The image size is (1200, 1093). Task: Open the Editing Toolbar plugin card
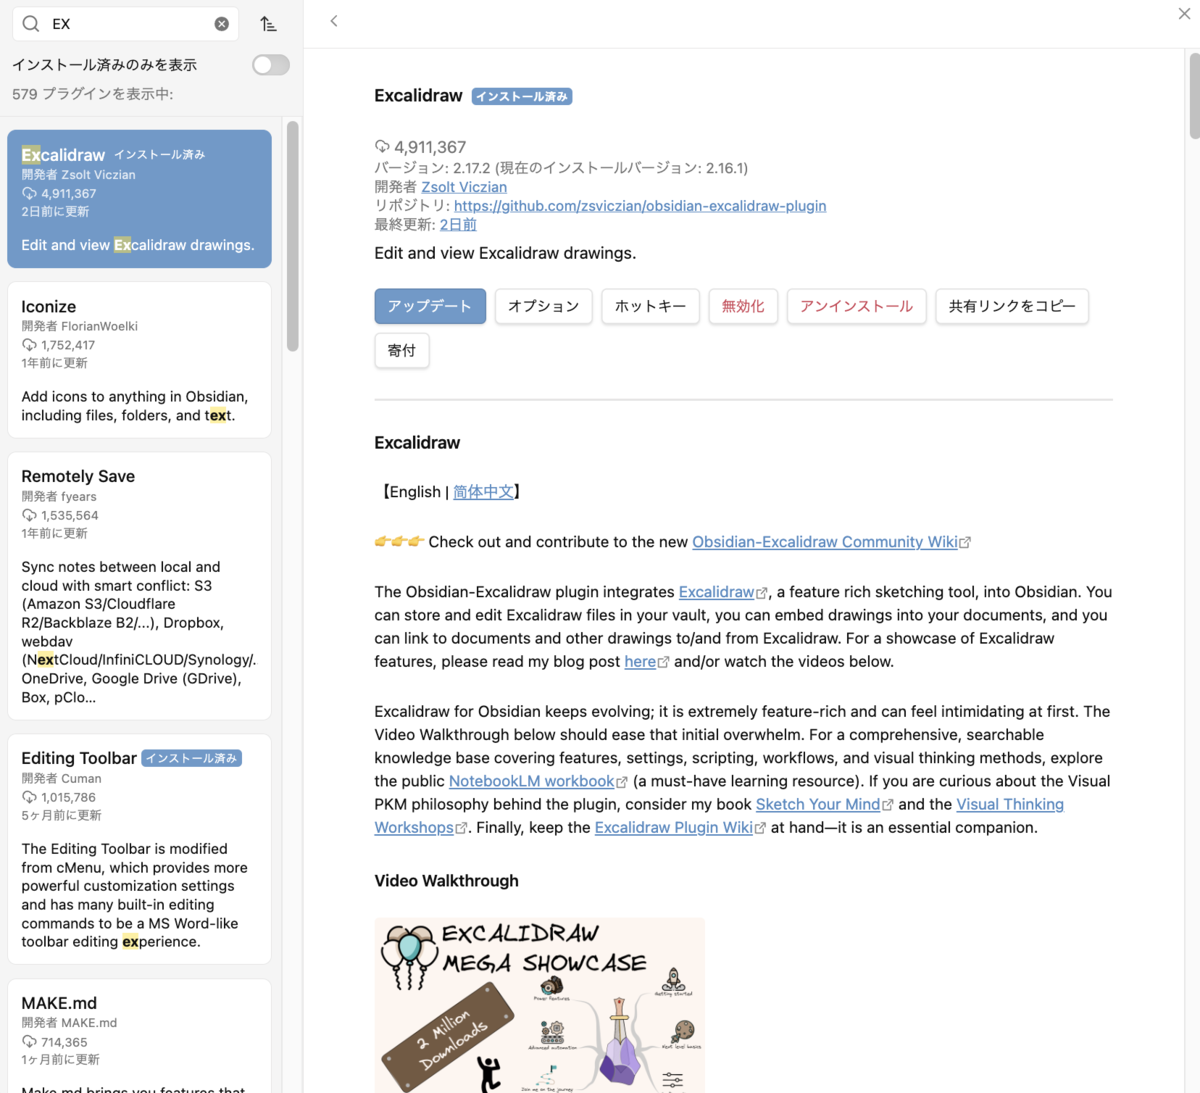point(139,849)
